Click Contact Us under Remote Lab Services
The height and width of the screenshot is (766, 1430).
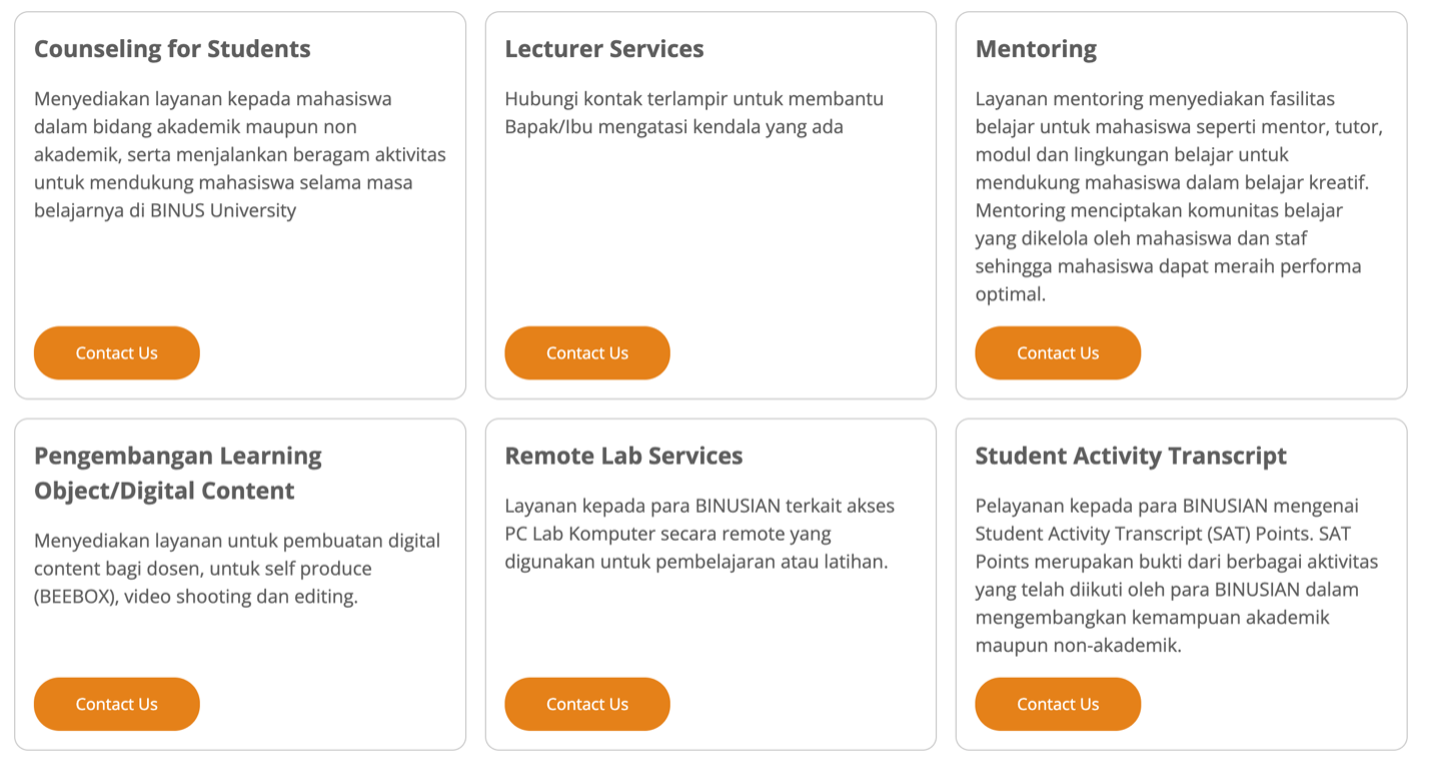pos(587,704)
